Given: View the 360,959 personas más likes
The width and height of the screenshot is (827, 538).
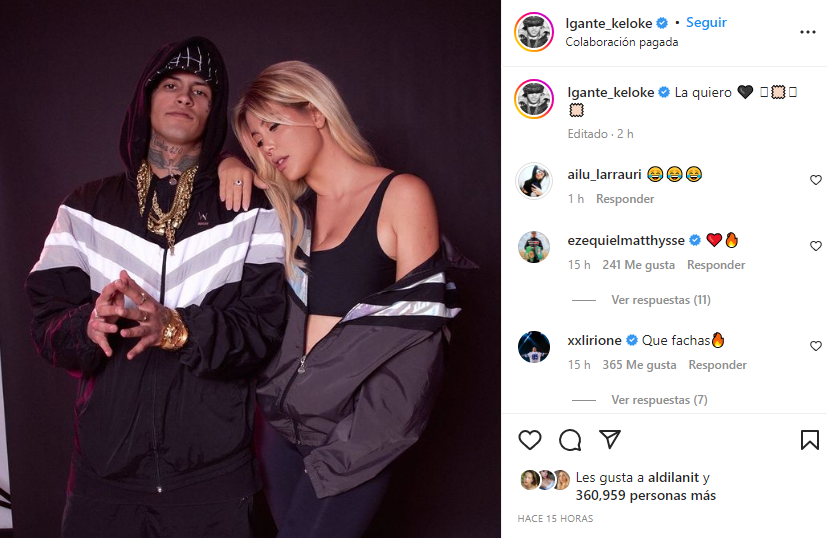Looking at the screenshot, I should pos(646,495).
